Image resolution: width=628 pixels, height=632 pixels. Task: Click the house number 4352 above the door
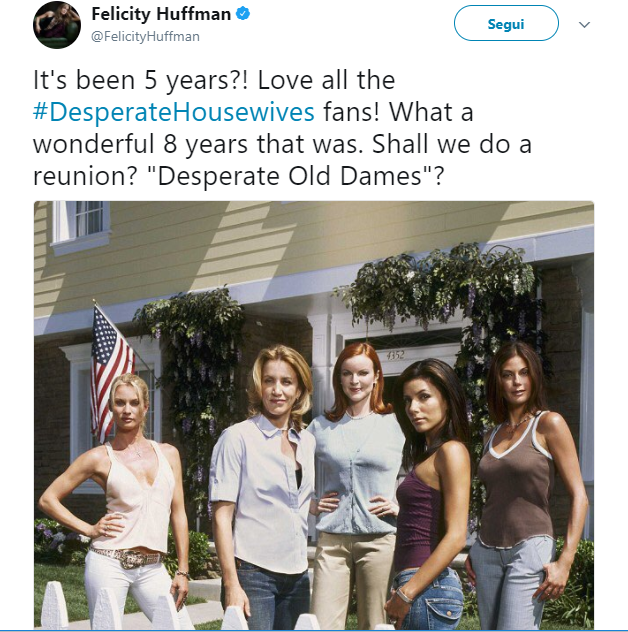(396, 356)
